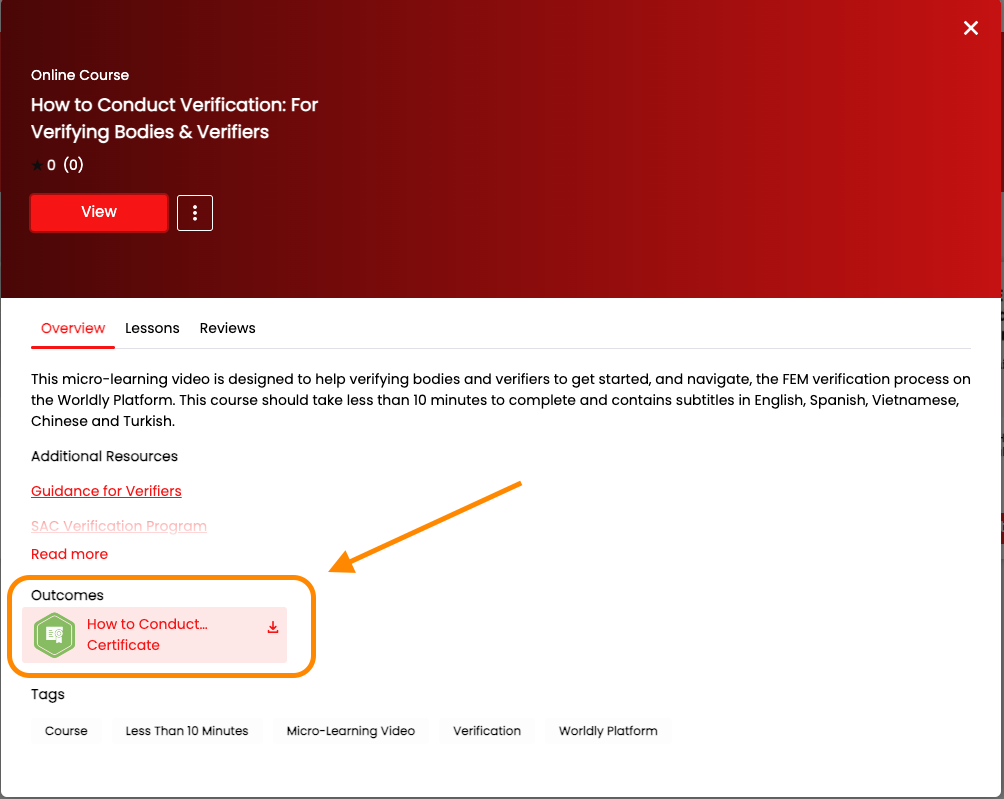Click the course title heading

(x=174, y=118)
